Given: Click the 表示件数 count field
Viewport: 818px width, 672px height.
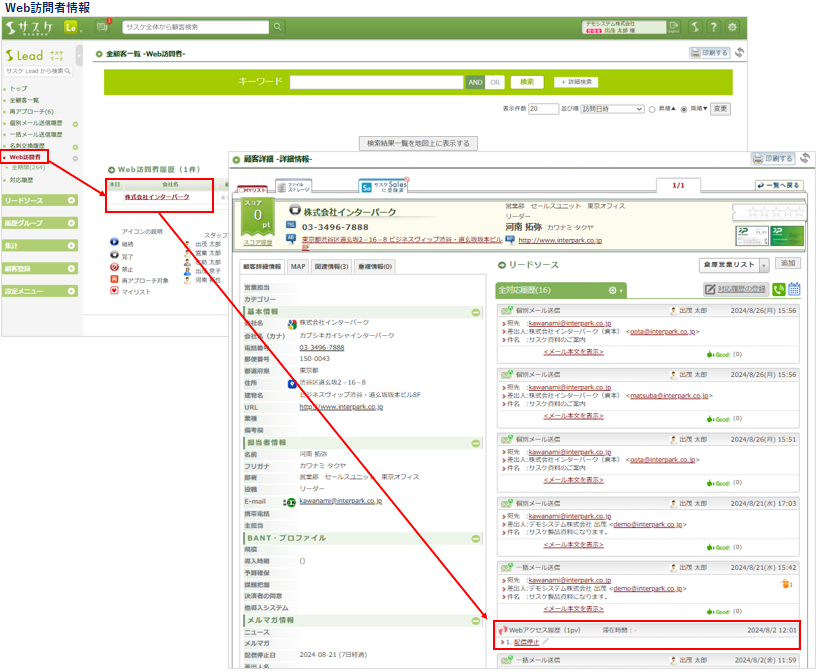Looking at the screenshot, I should click(543, 109).
